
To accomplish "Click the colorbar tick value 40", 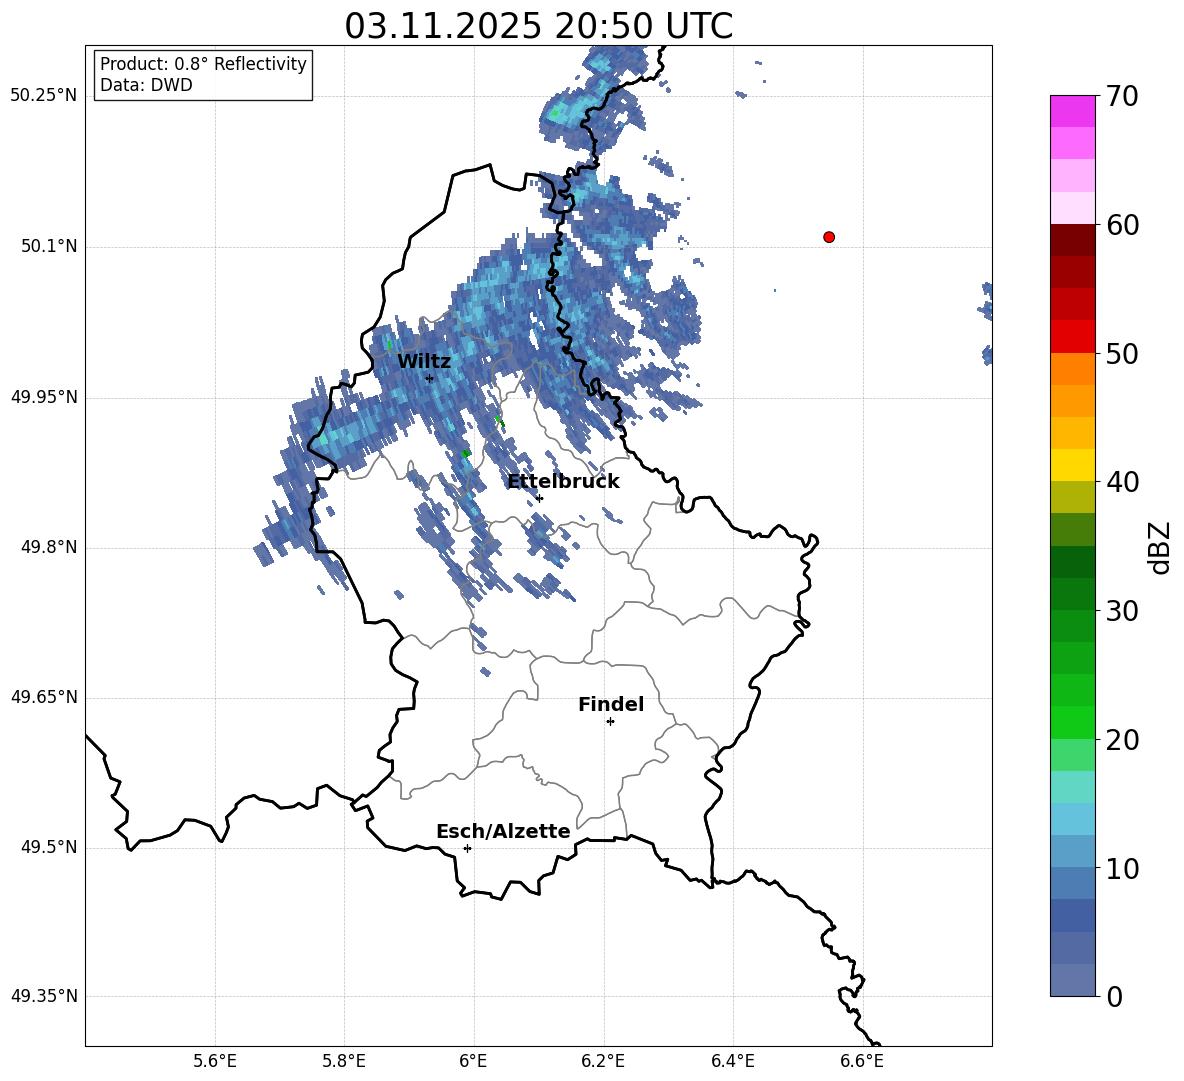I will [x=1122, y=482].
